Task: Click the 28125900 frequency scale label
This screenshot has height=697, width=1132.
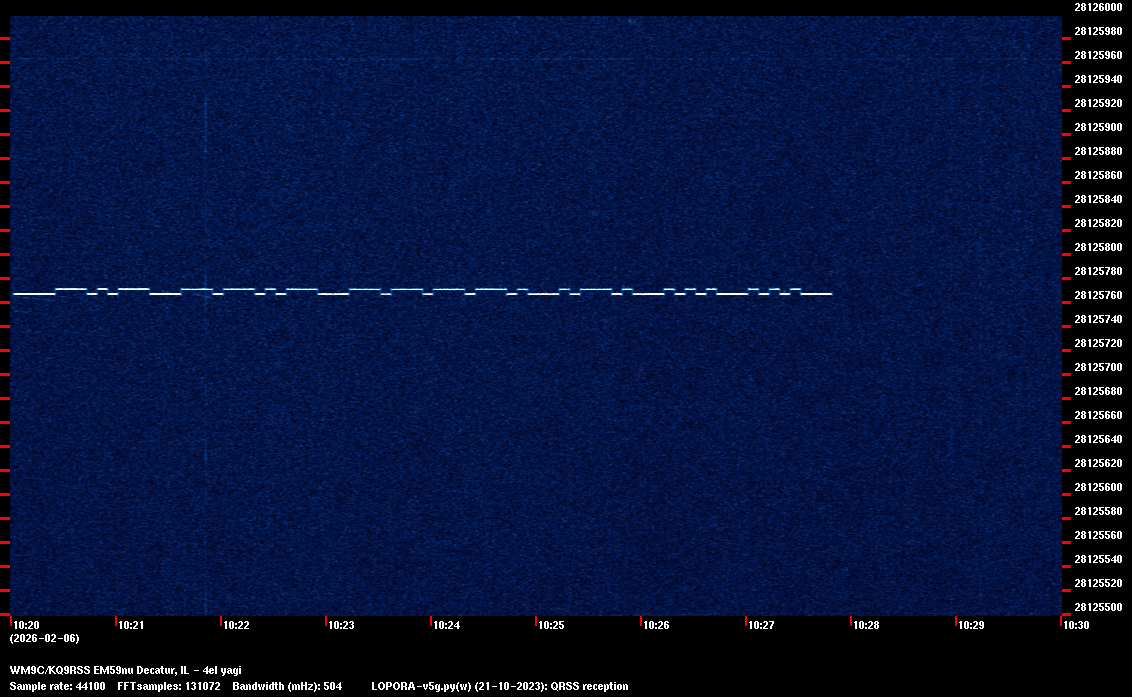Action: point(1097,127)
